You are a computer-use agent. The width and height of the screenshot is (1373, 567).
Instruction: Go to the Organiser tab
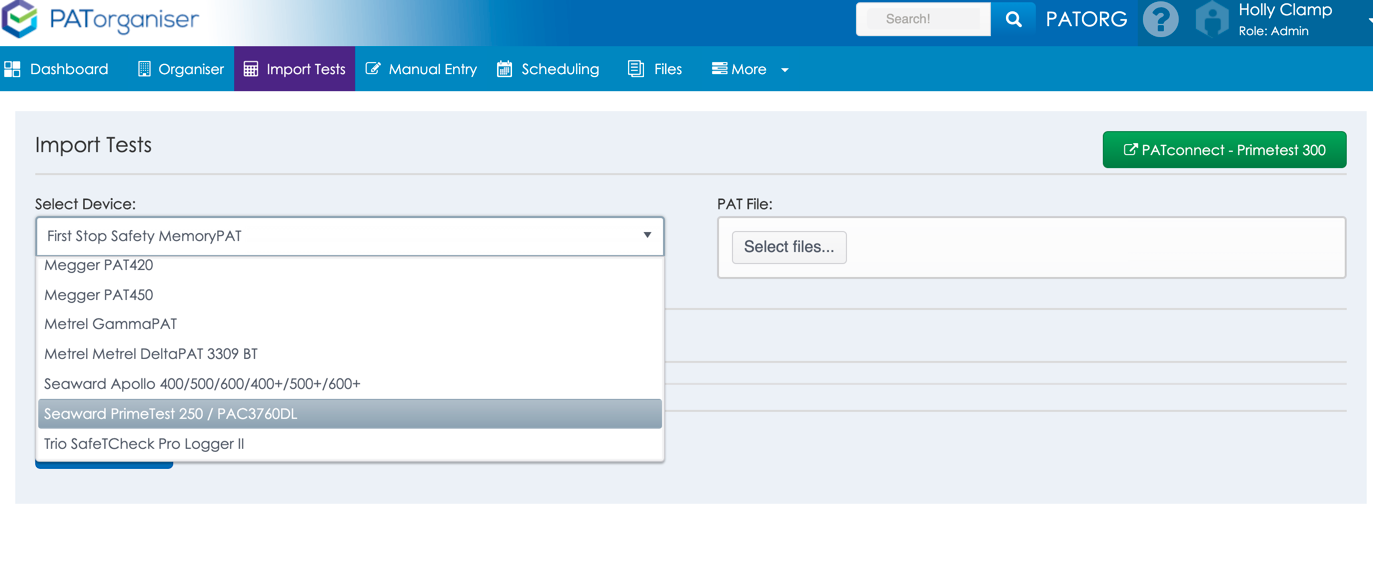coord(180,69)
